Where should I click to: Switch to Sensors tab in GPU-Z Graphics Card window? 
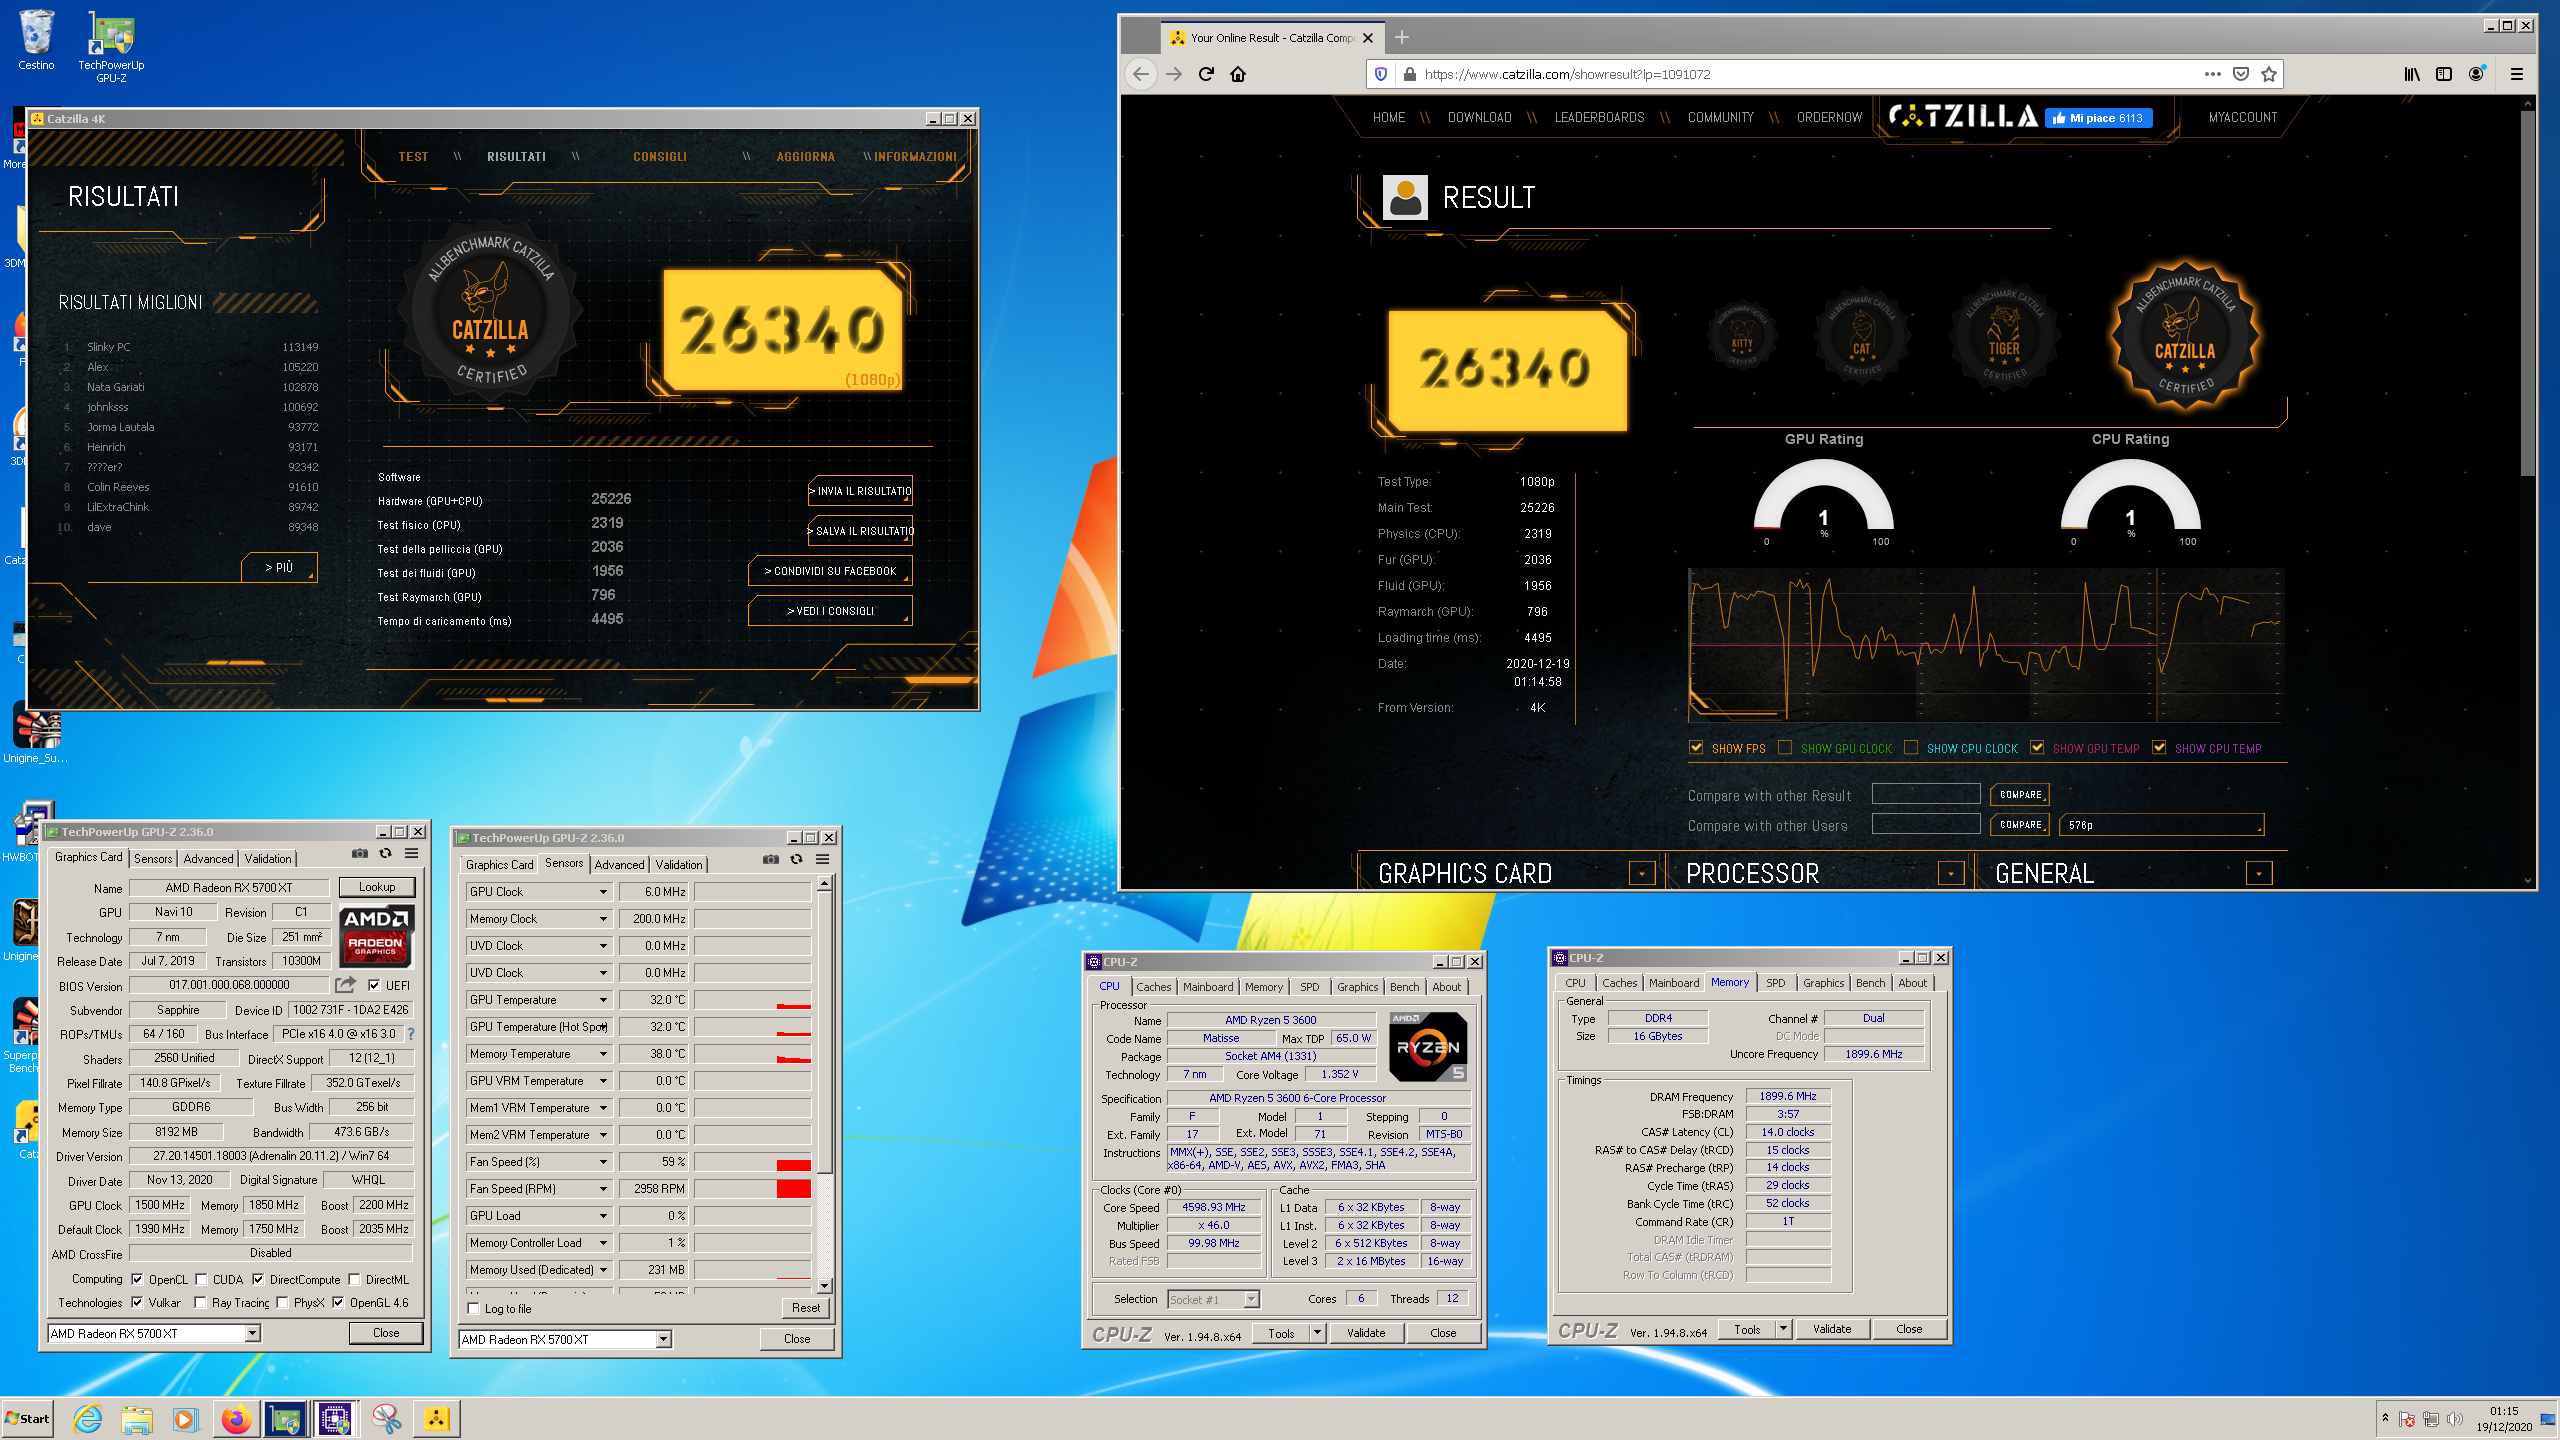coord(153,858)
